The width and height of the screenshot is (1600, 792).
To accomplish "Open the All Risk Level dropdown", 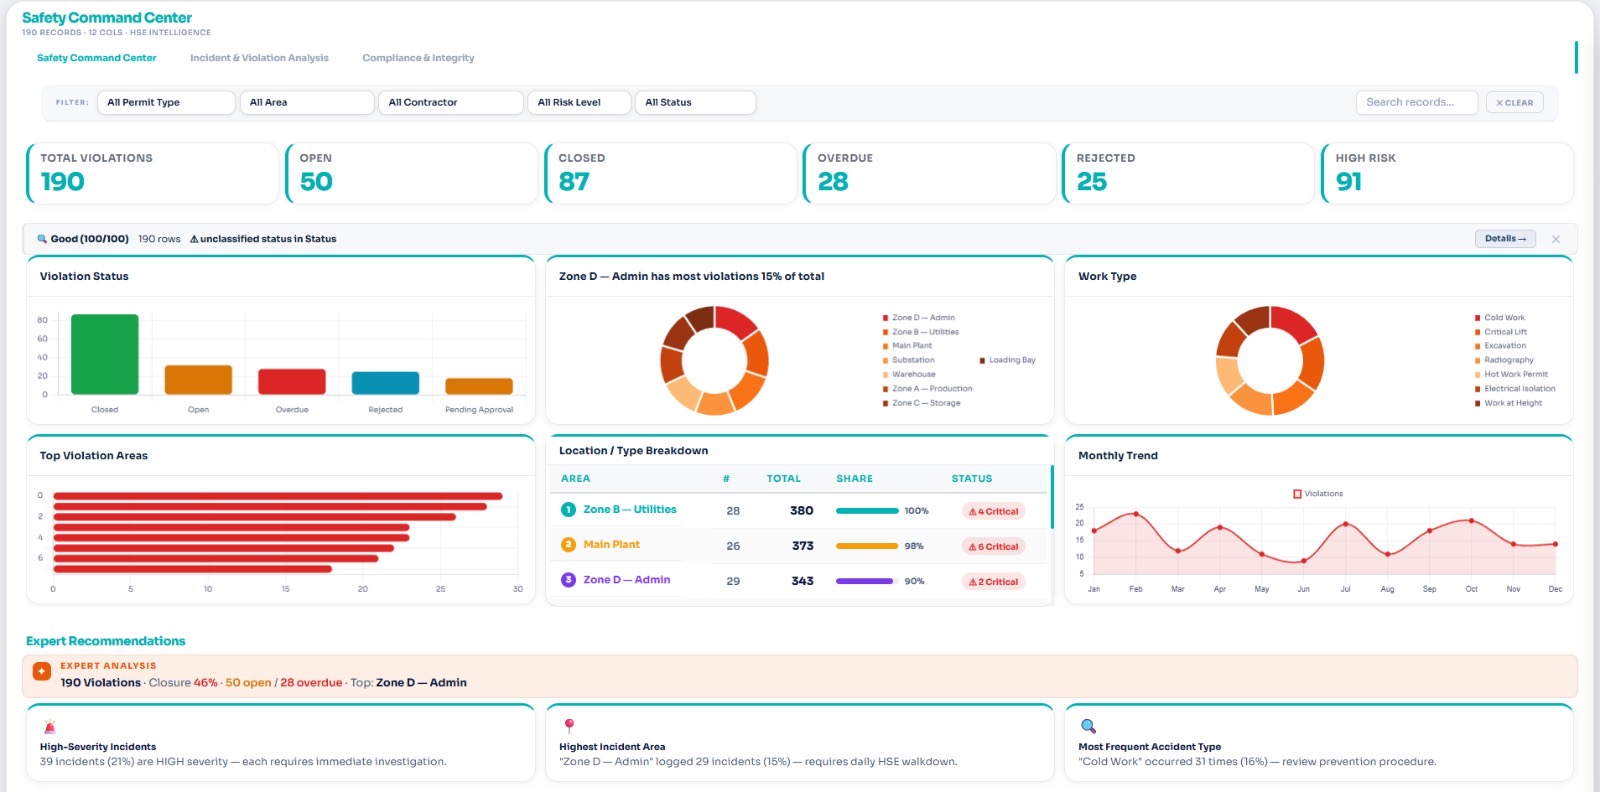I will tap(579, 102).
